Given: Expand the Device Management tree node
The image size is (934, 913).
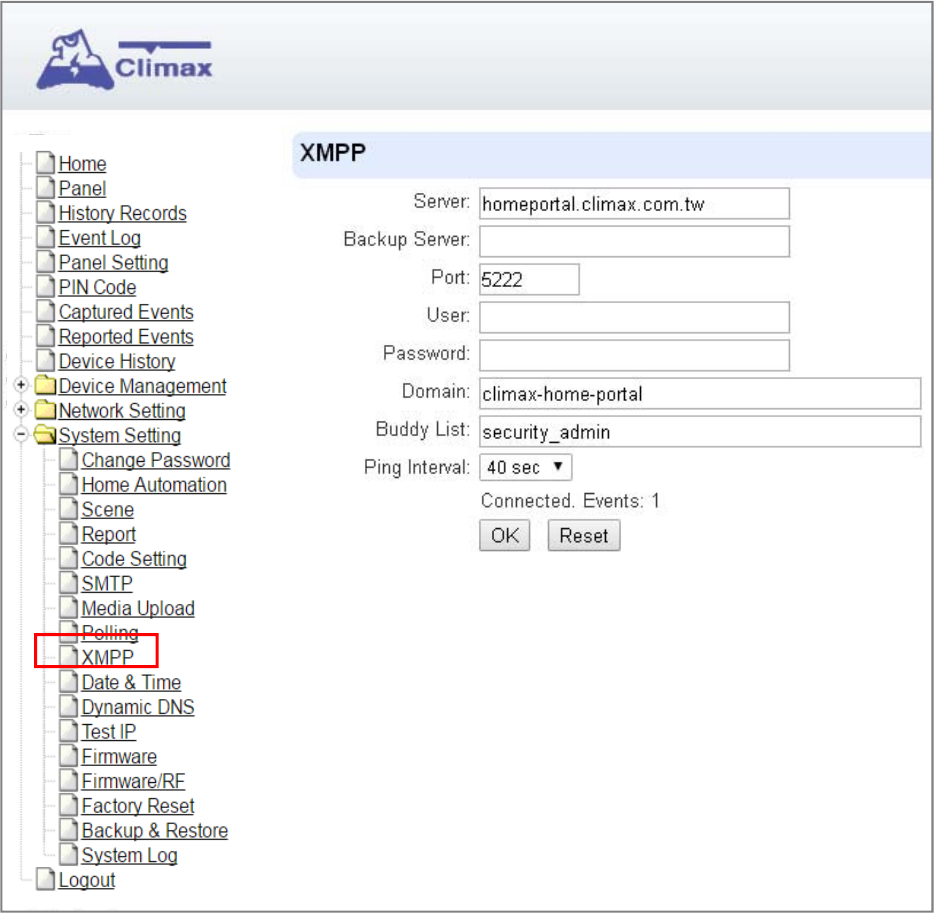Looking at the screenshot, I should click(21, 385).
